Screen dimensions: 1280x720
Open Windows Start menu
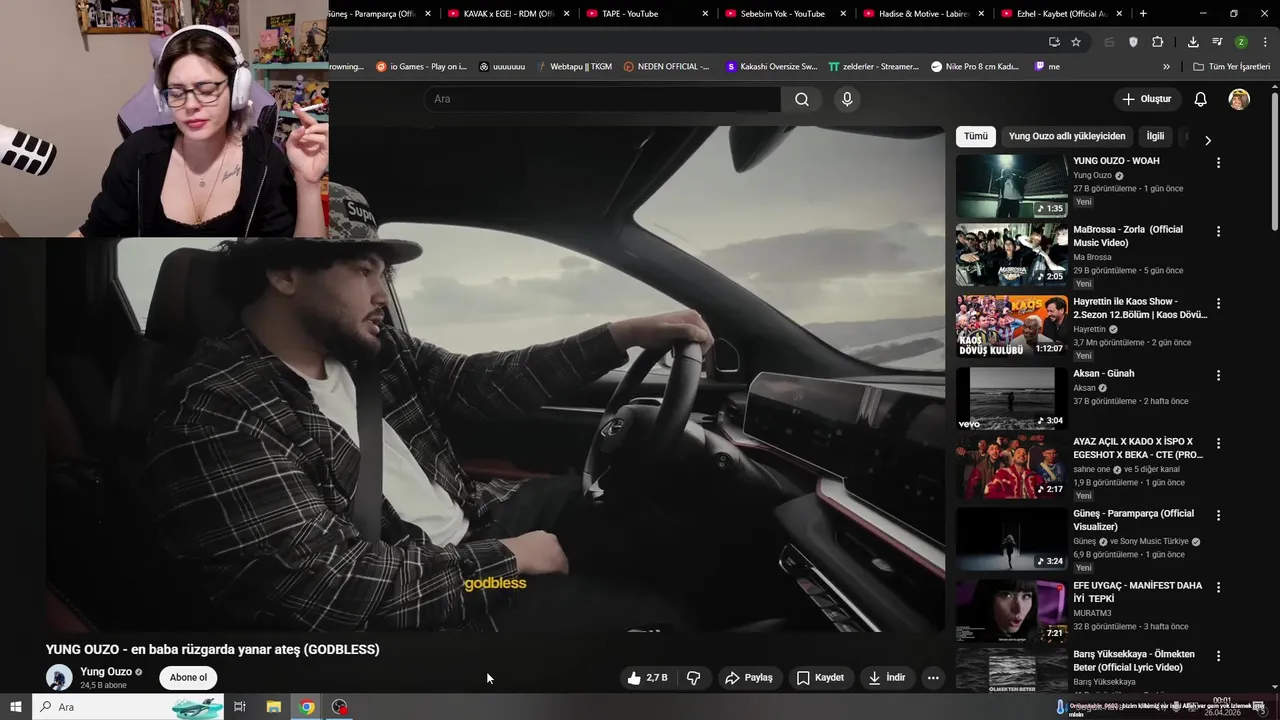tap(16, 707)
